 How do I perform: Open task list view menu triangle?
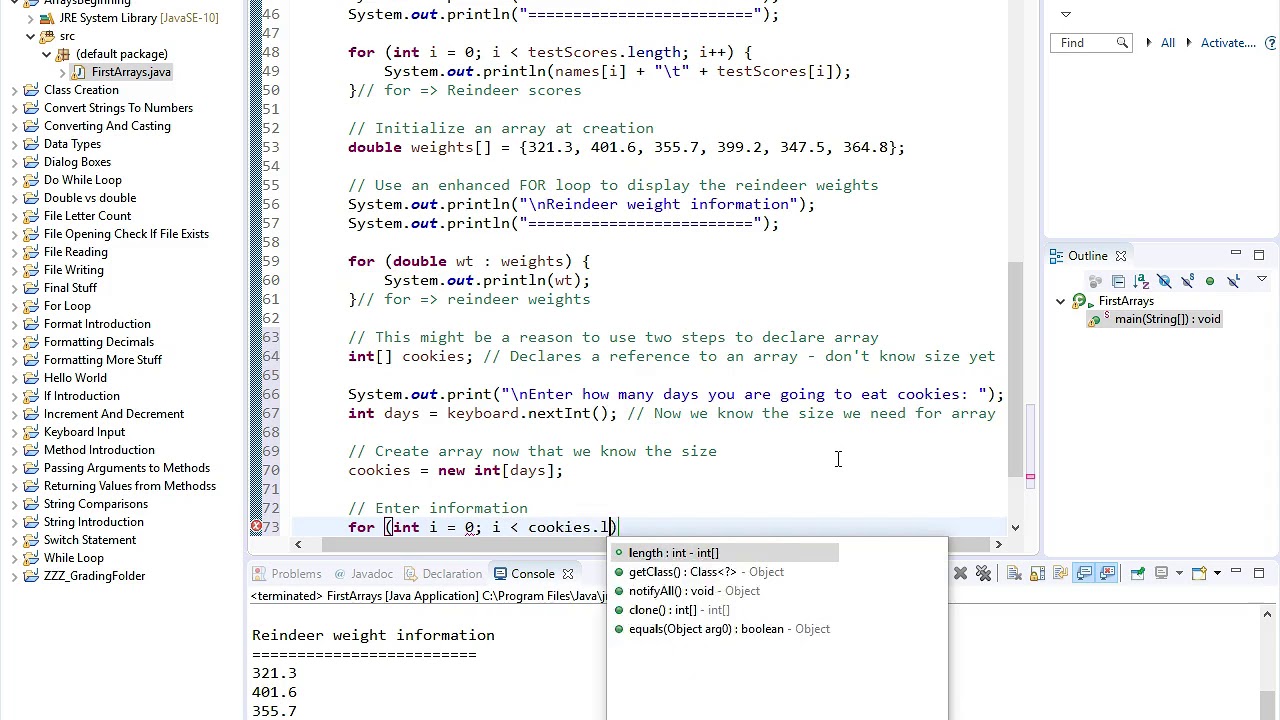[1066, 14]
